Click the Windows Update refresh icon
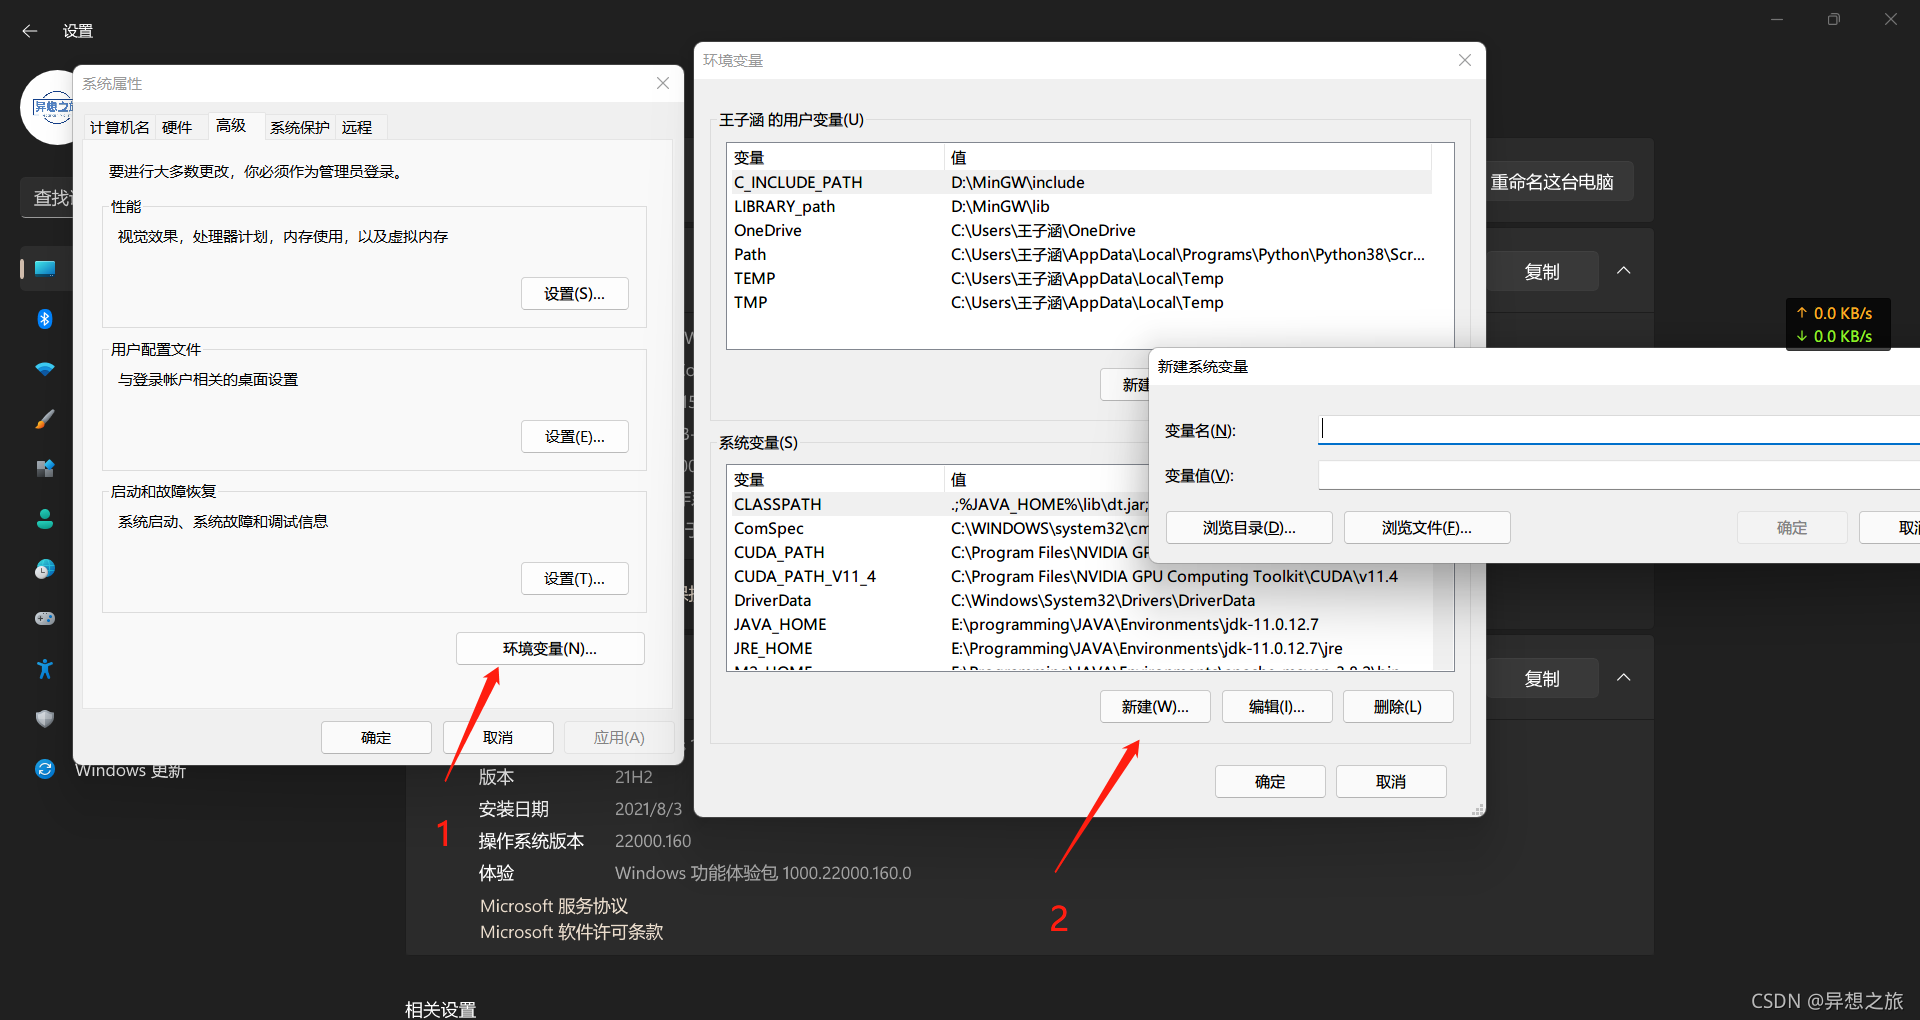 [x=45, y=769]
